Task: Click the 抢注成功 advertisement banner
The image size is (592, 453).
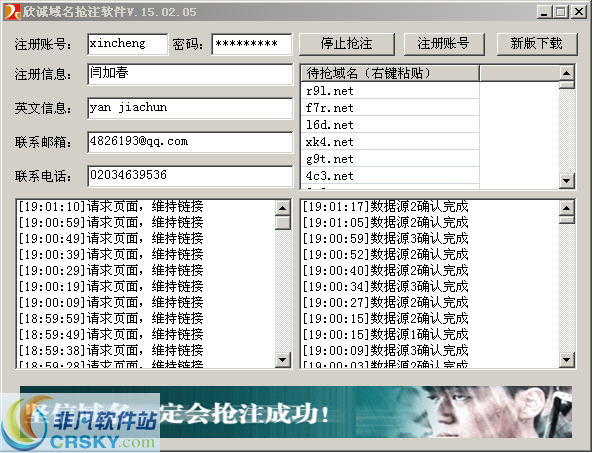Action: pyautogui.click(x=296, y=412)
